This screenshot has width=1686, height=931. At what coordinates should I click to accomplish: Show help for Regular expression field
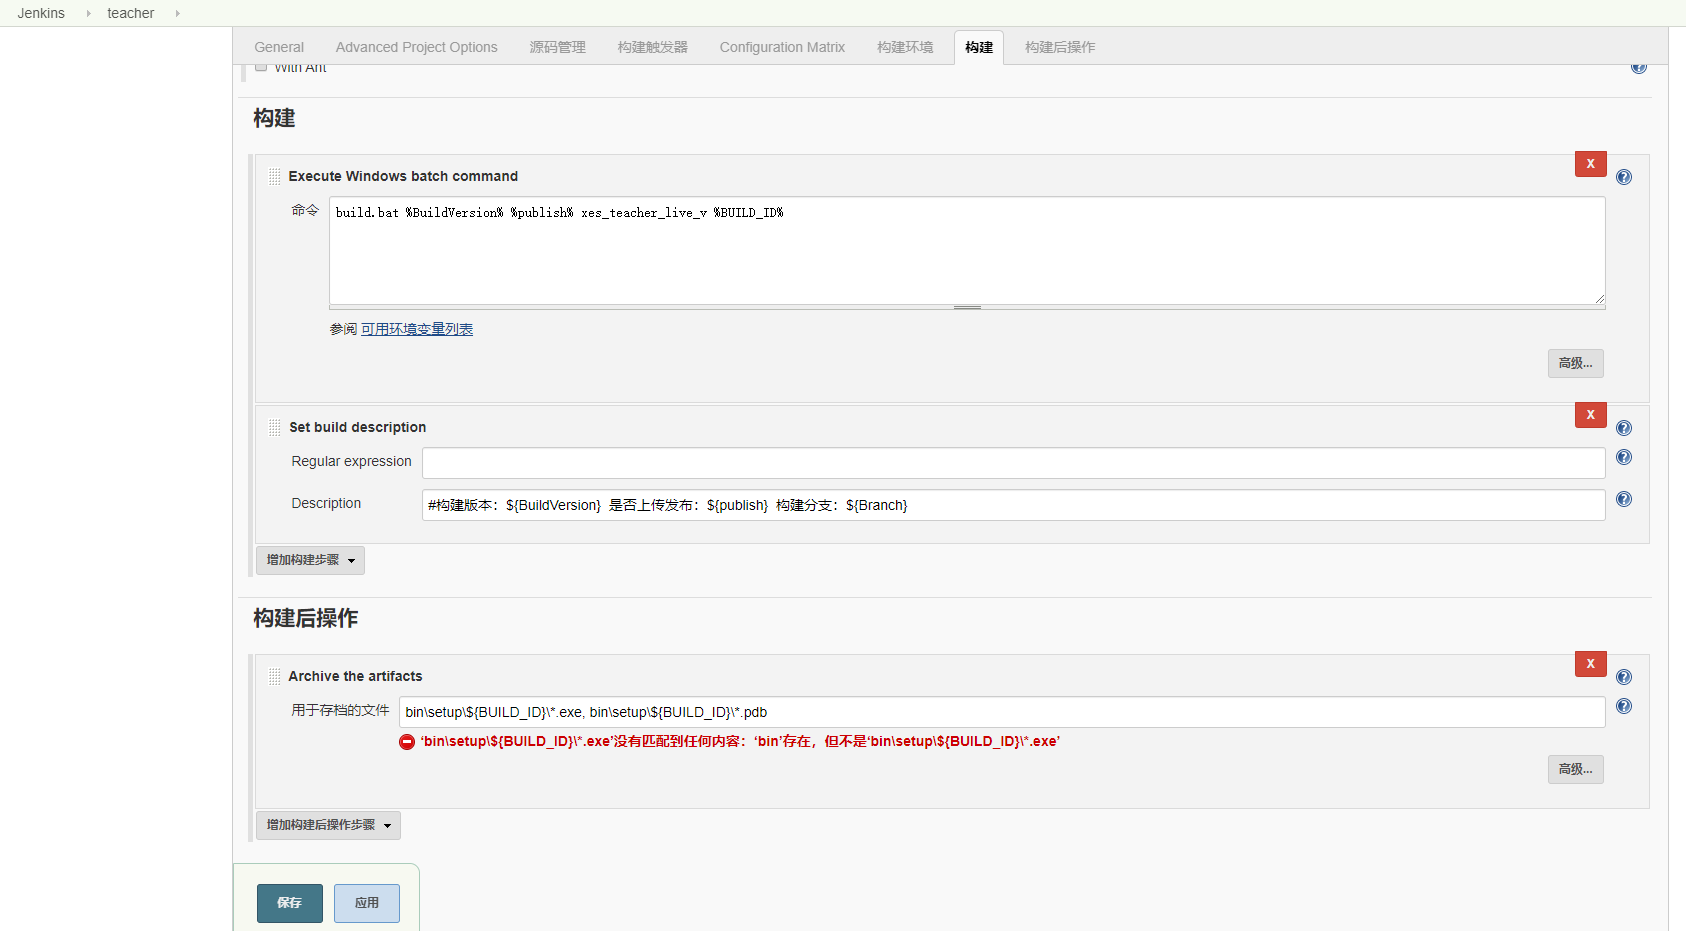[1624, 457]
